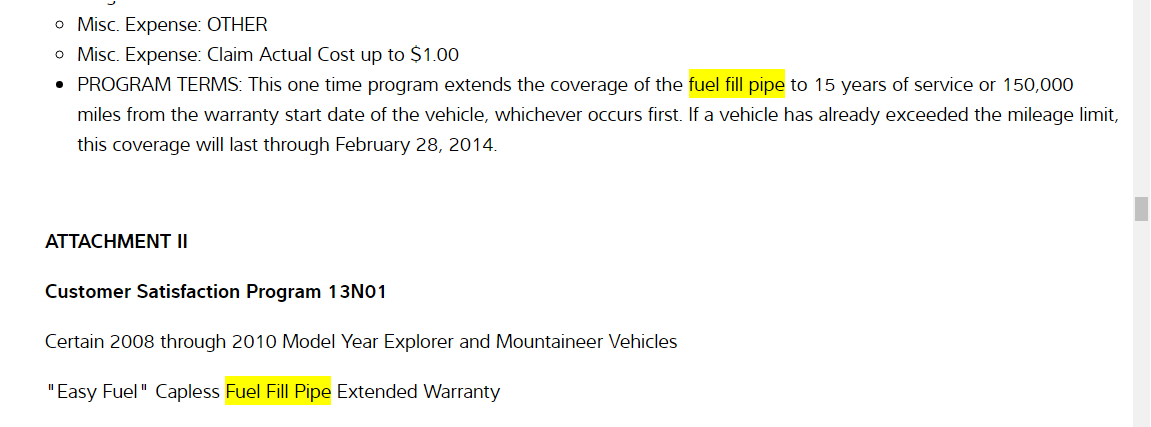Click the "Certain 2008 through 2010" text
Image resolution: width=1151 pixels, height=427 pixels.
[160, 341]
